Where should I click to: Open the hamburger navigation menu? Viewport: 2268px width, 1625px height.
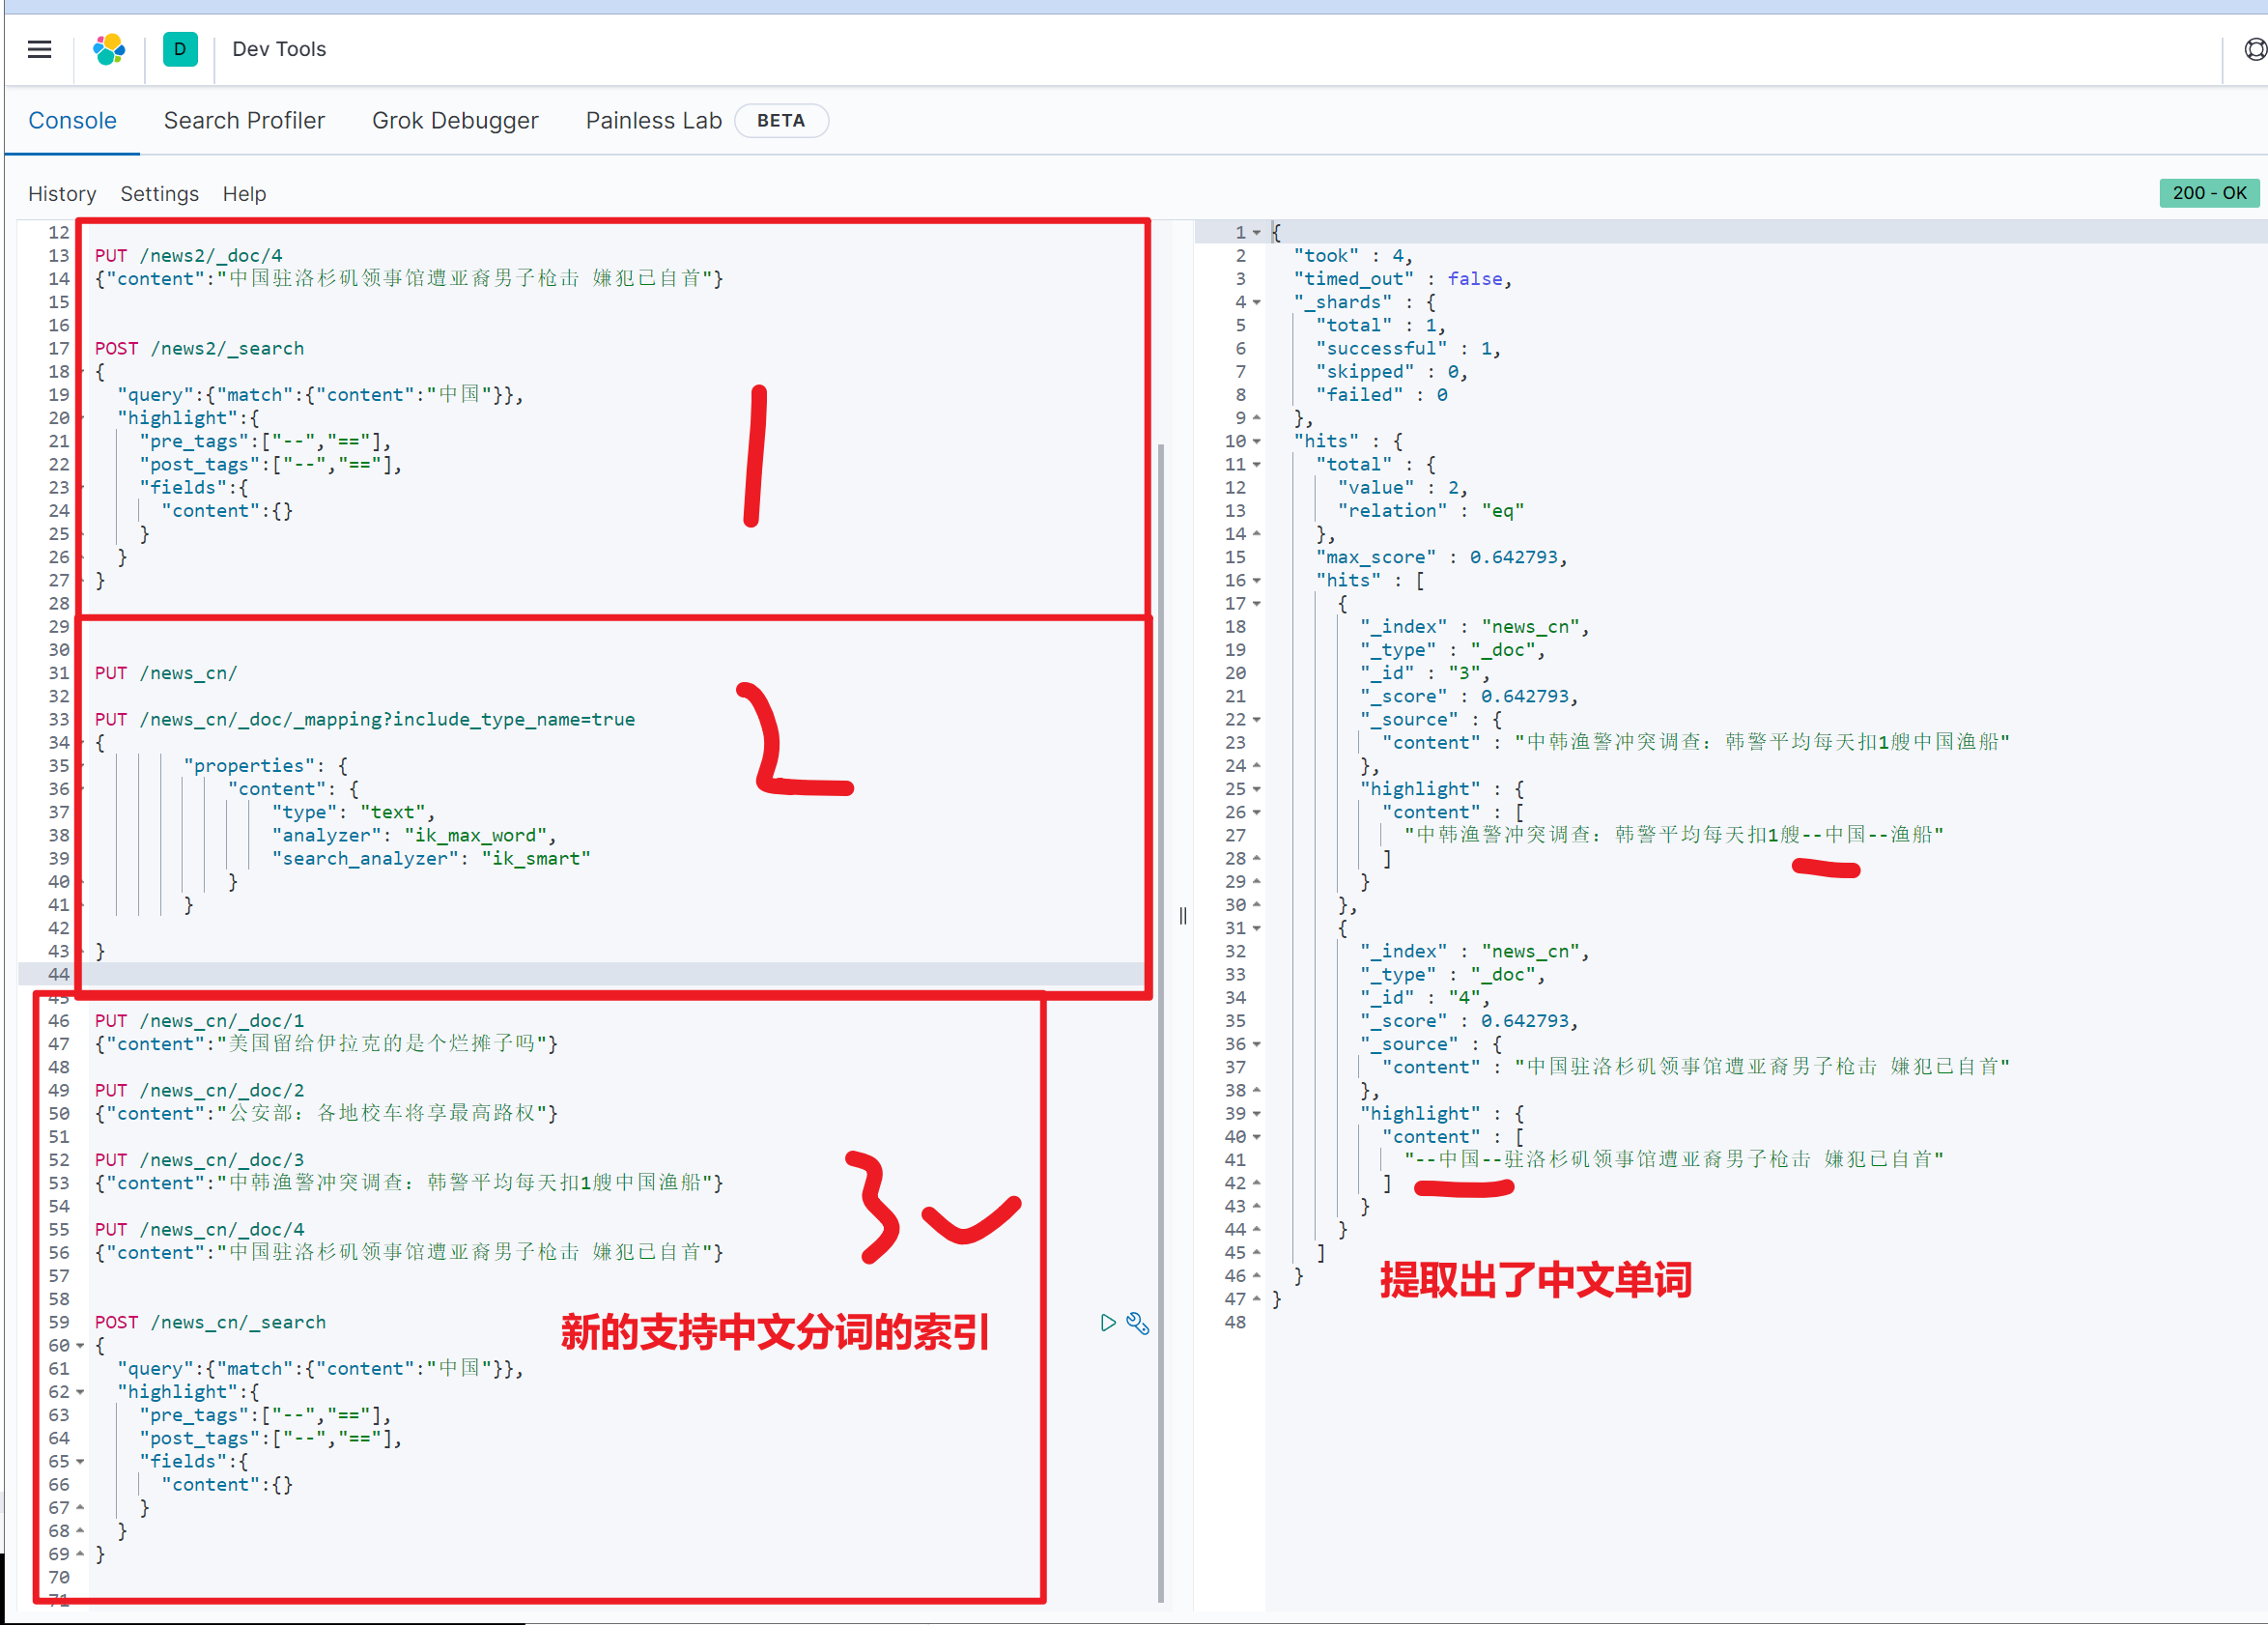point(39,49)
